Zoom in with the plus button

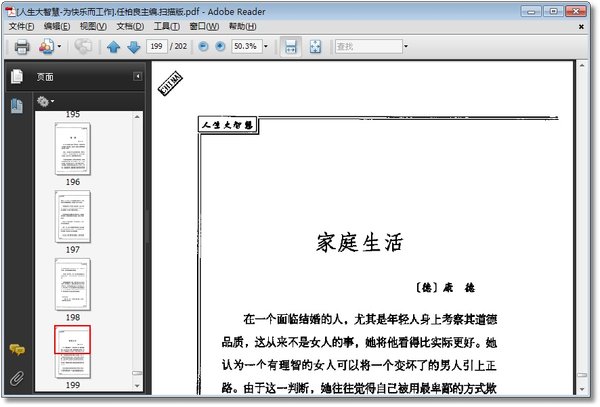point(220,47)
